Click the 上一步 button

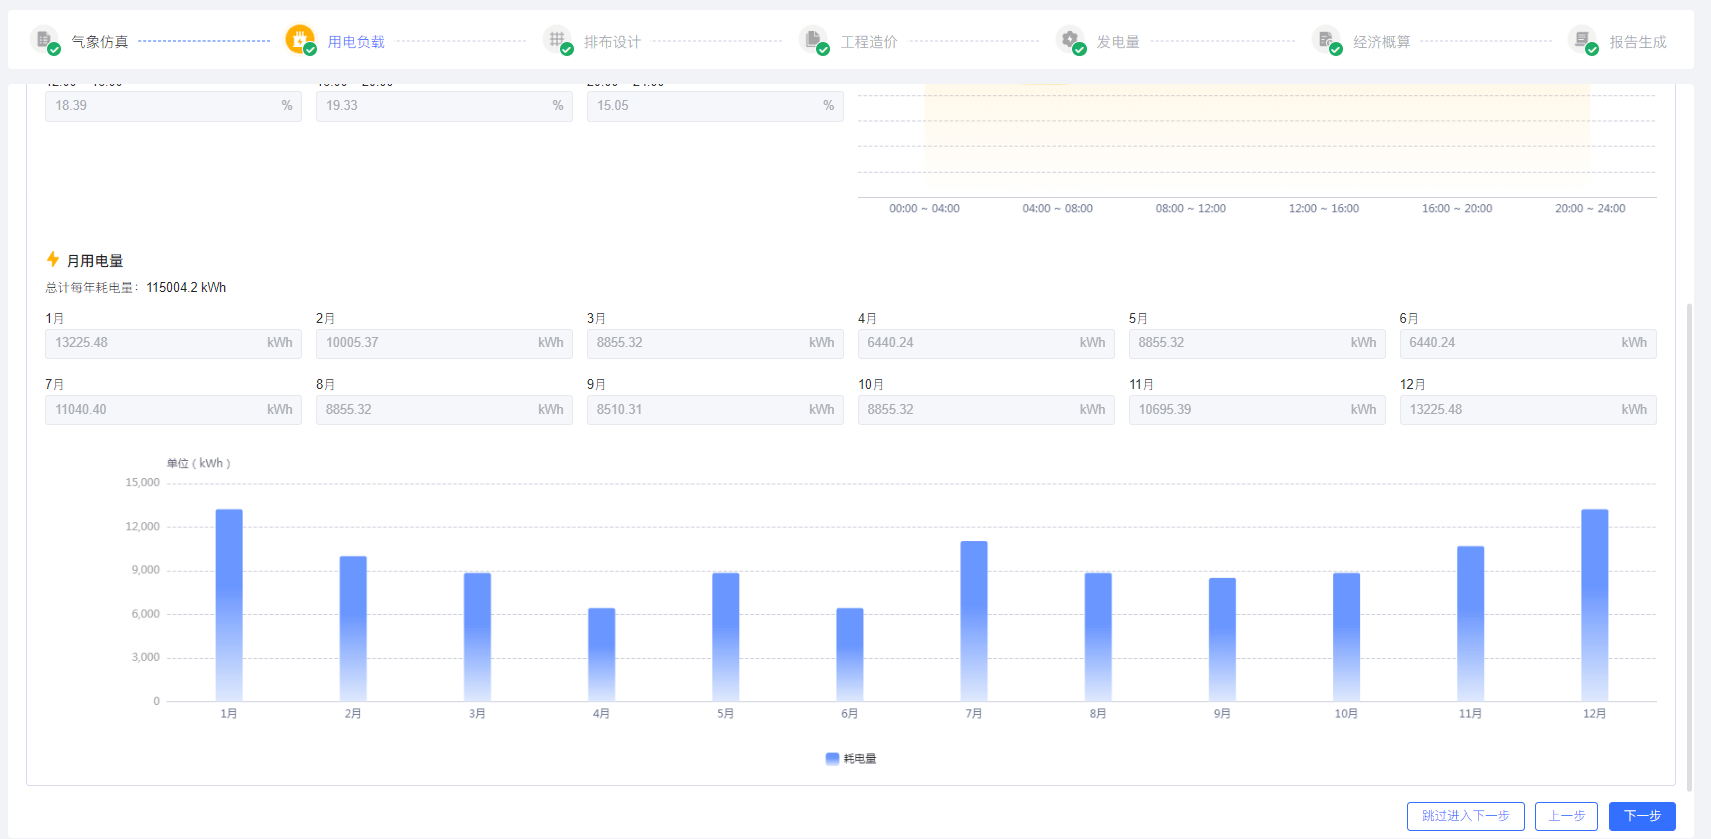point(1567,816)
